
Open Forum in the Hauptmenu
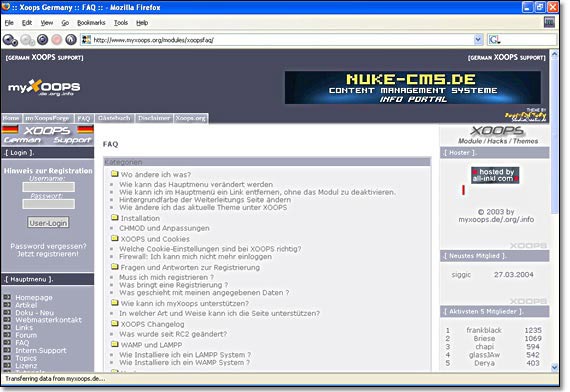click(x=26, y=335)
